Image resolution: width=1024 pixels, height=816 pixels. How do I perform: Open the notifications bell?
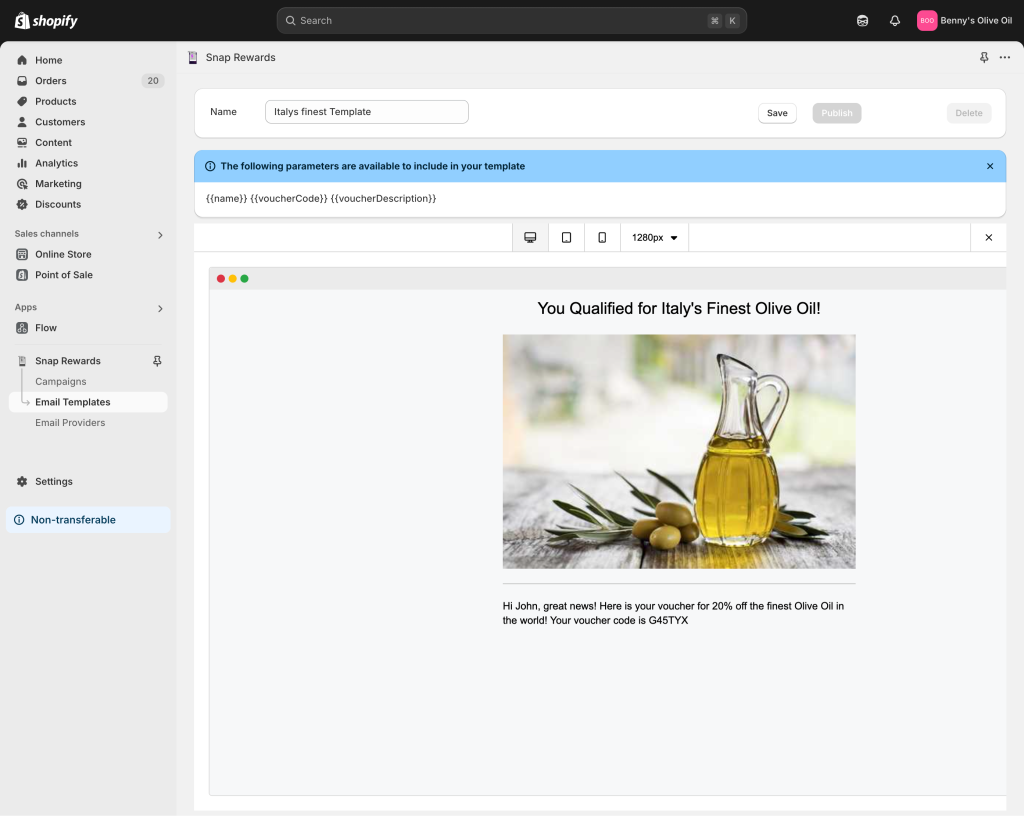click(x=895, y=21)
